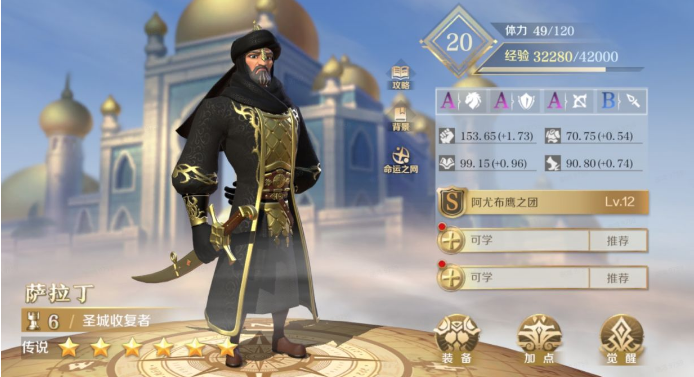The height and width of the screenshot is (377, 694).
Task: Click the 153.65 strength stat
Action: tap(487, 136)
